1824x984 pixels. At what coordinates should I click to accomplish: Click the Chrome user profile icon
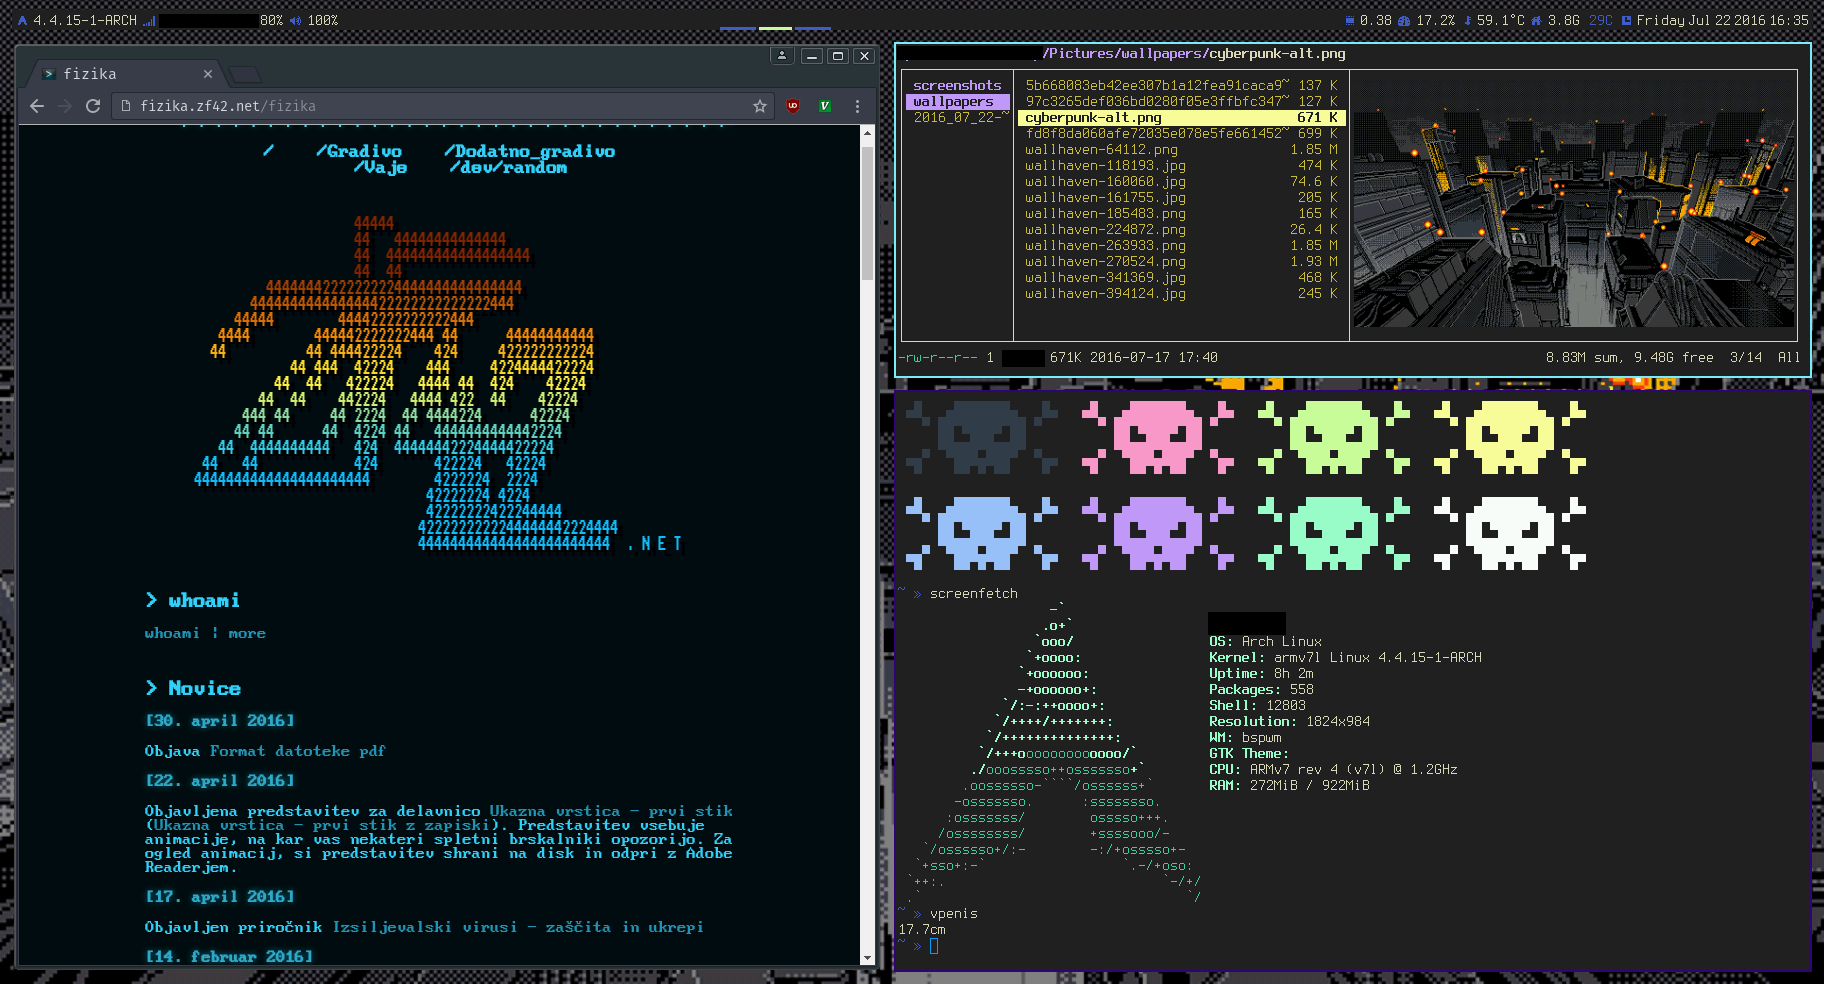coord(782,56)
